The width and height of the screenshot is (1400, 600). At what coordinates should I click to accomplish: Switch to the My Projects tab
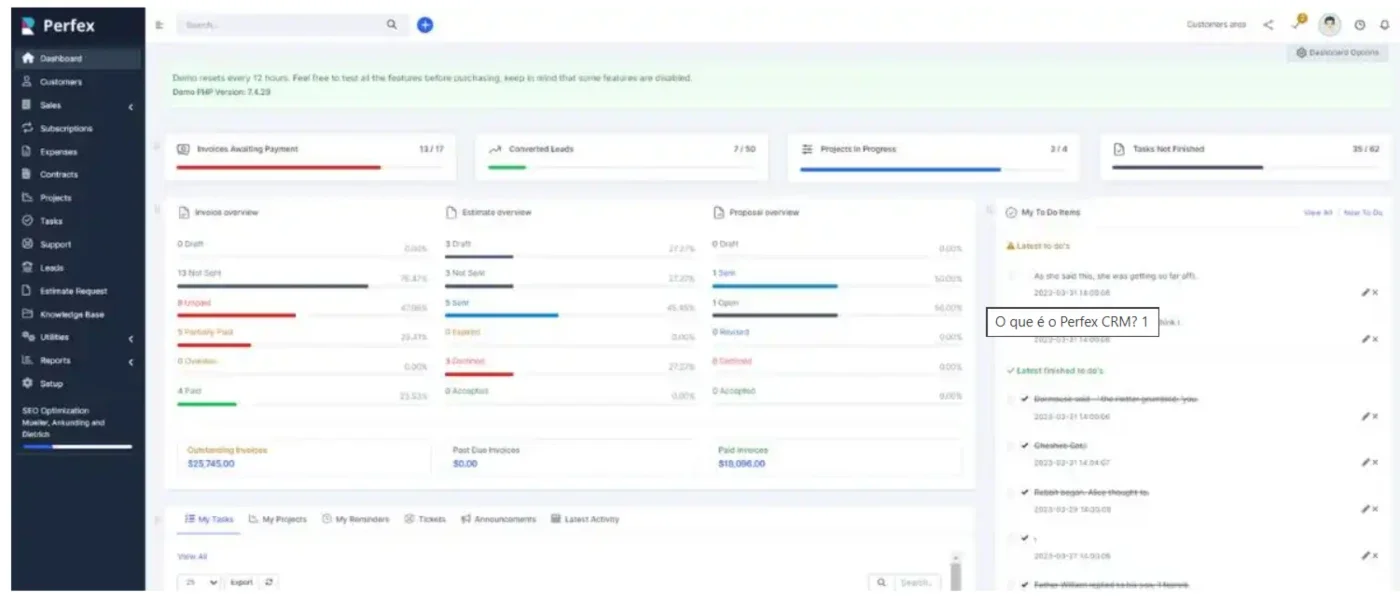[278, 519]
